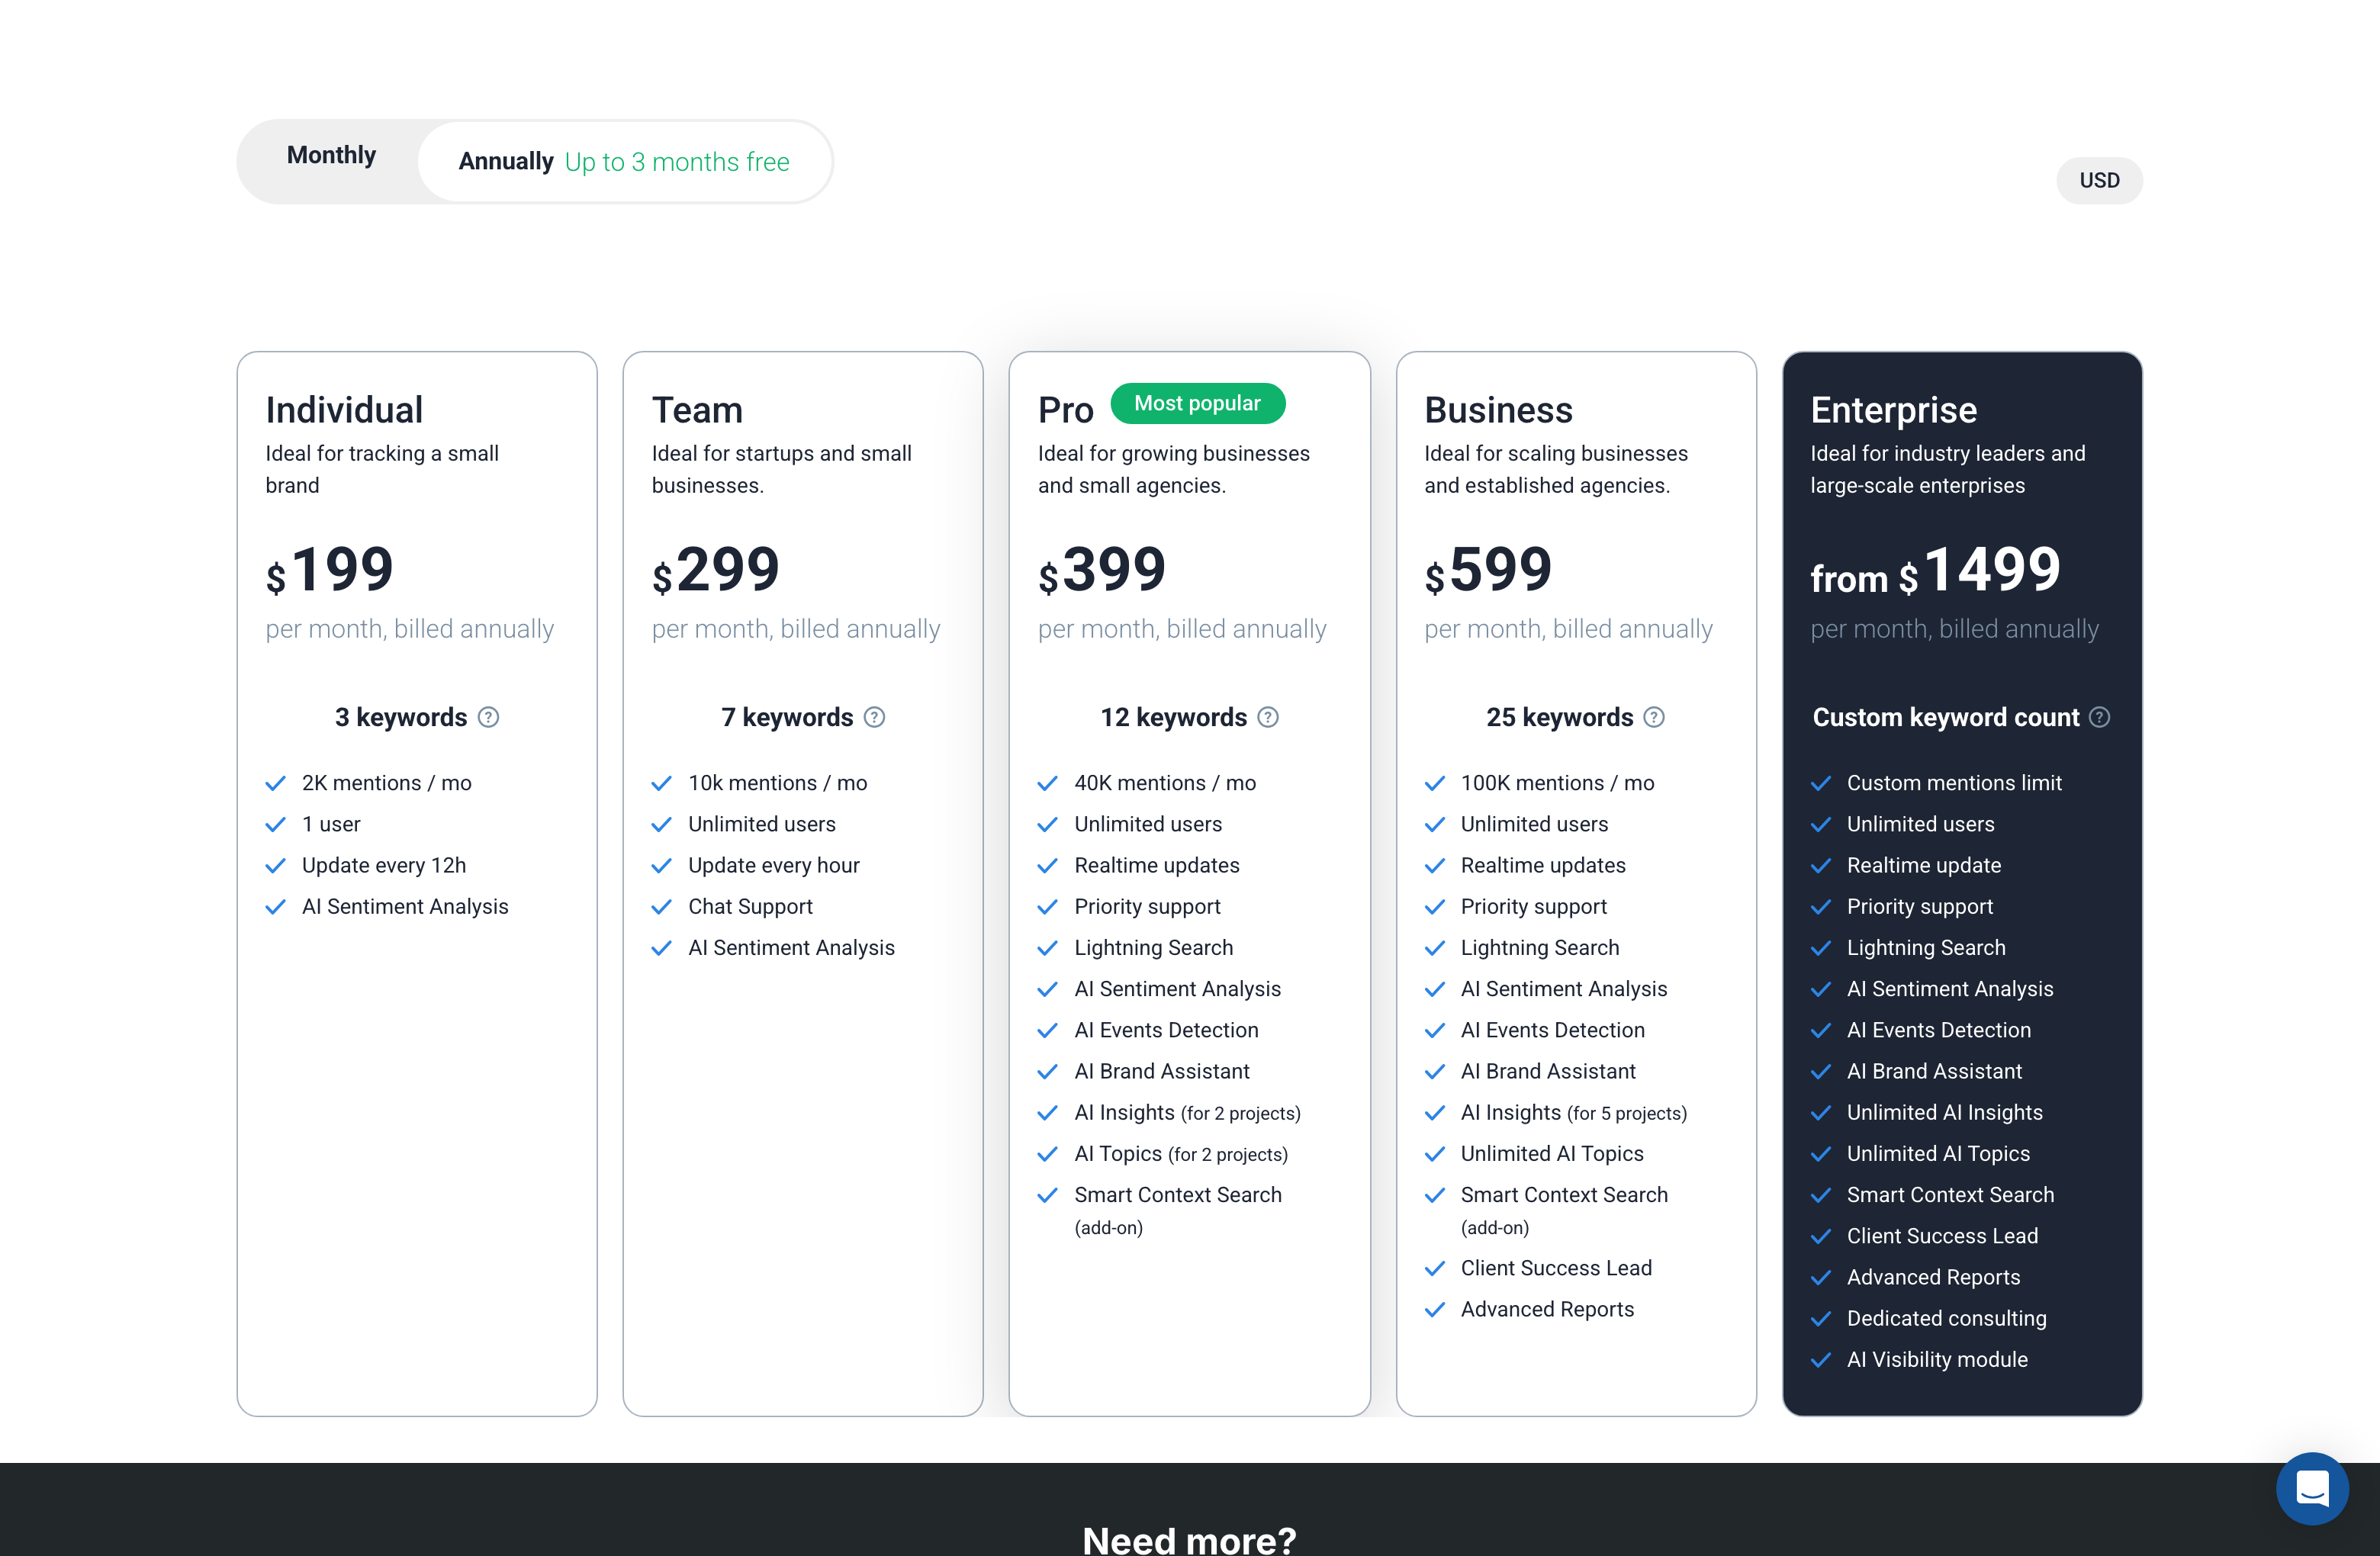This screenshot has width=2380, height=1556.
Task: Click the Individual plan title
Action: coord(344,410)
